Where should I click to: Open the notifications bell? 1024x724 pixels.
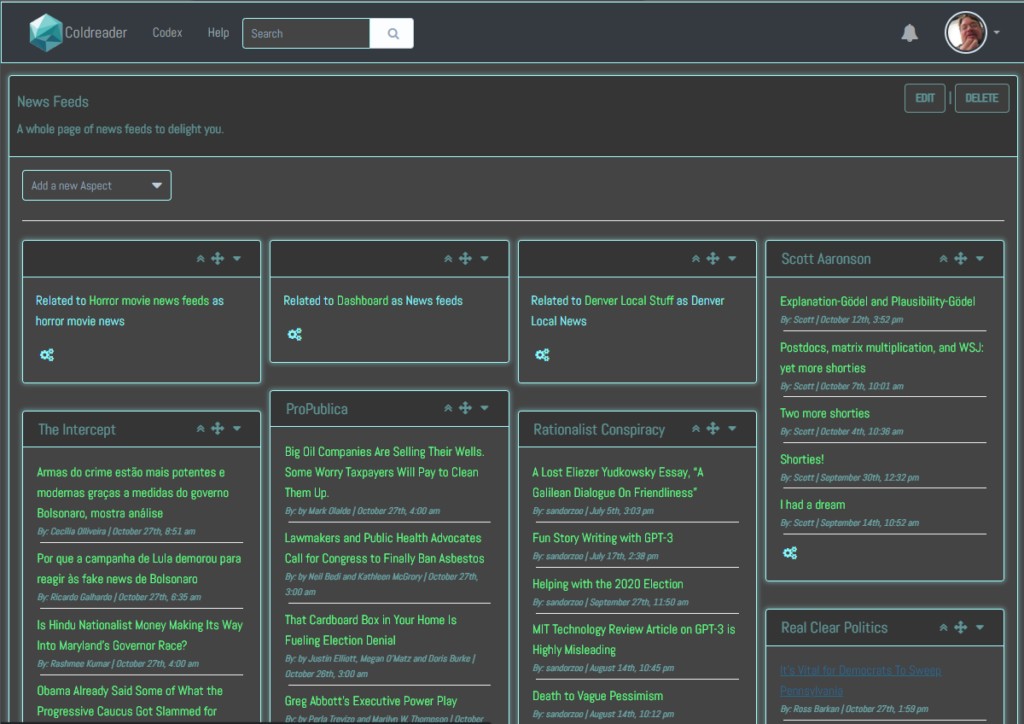tap(909, 33)
